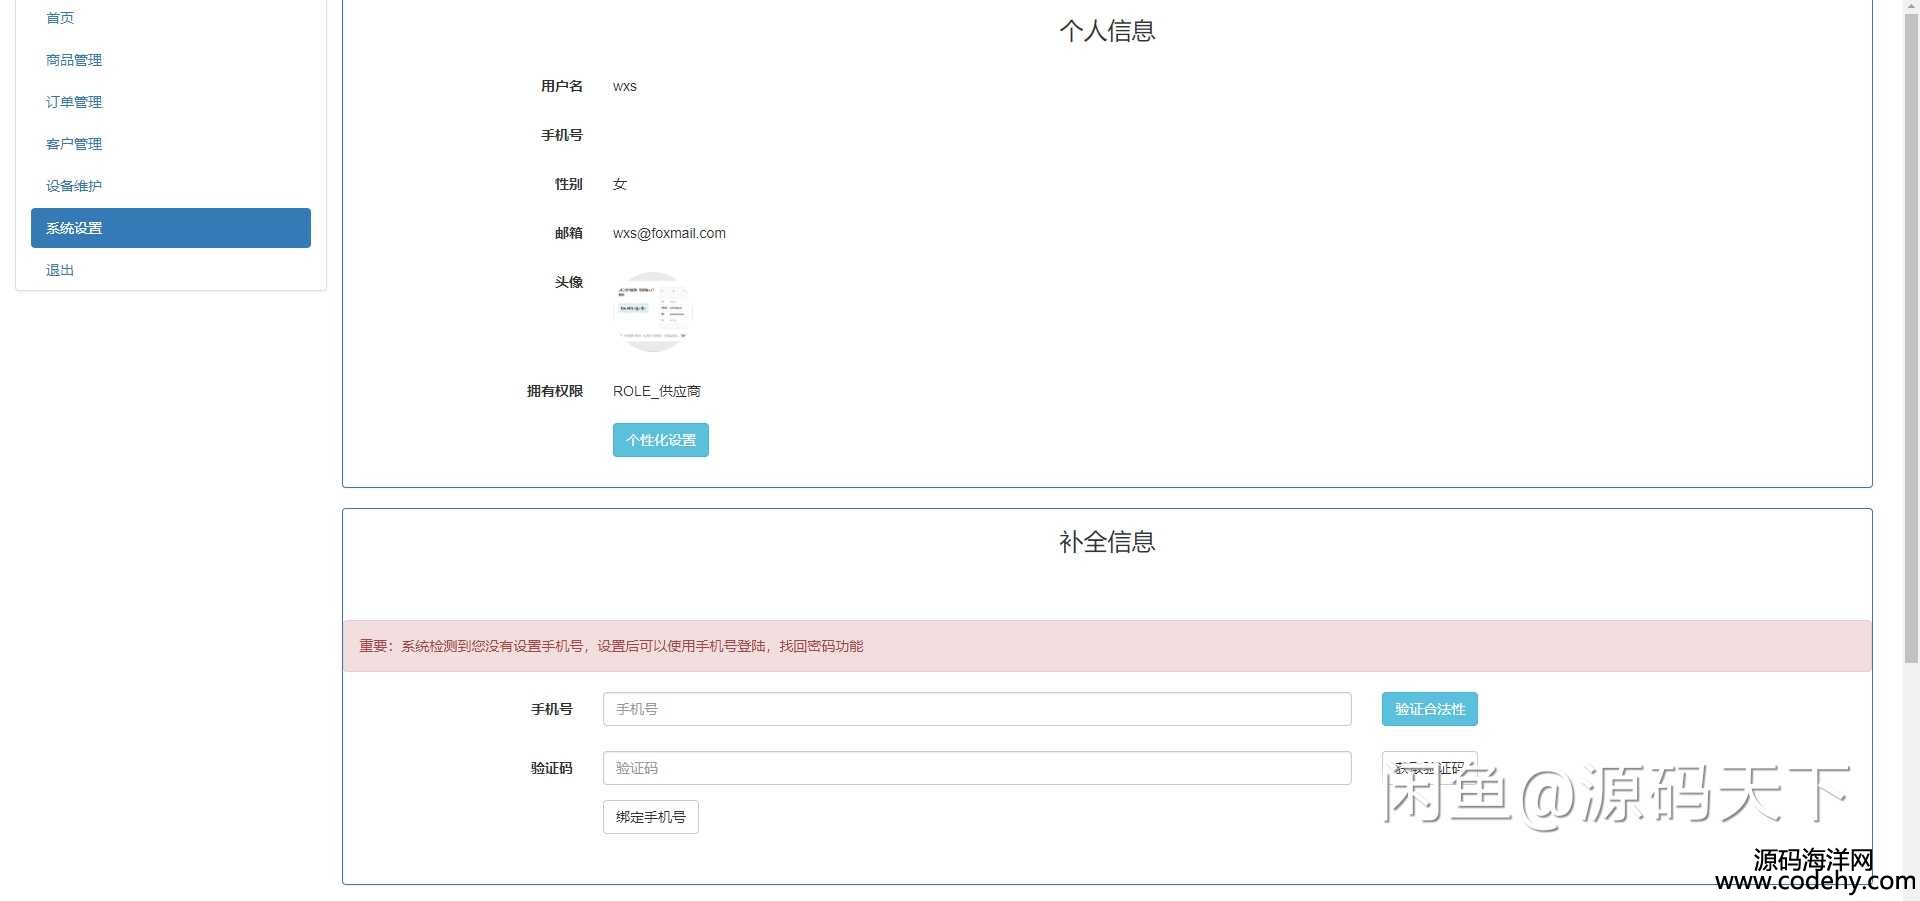1920x901 pixels.
Task: Focus the 手机号 input field
Action: 977,709
